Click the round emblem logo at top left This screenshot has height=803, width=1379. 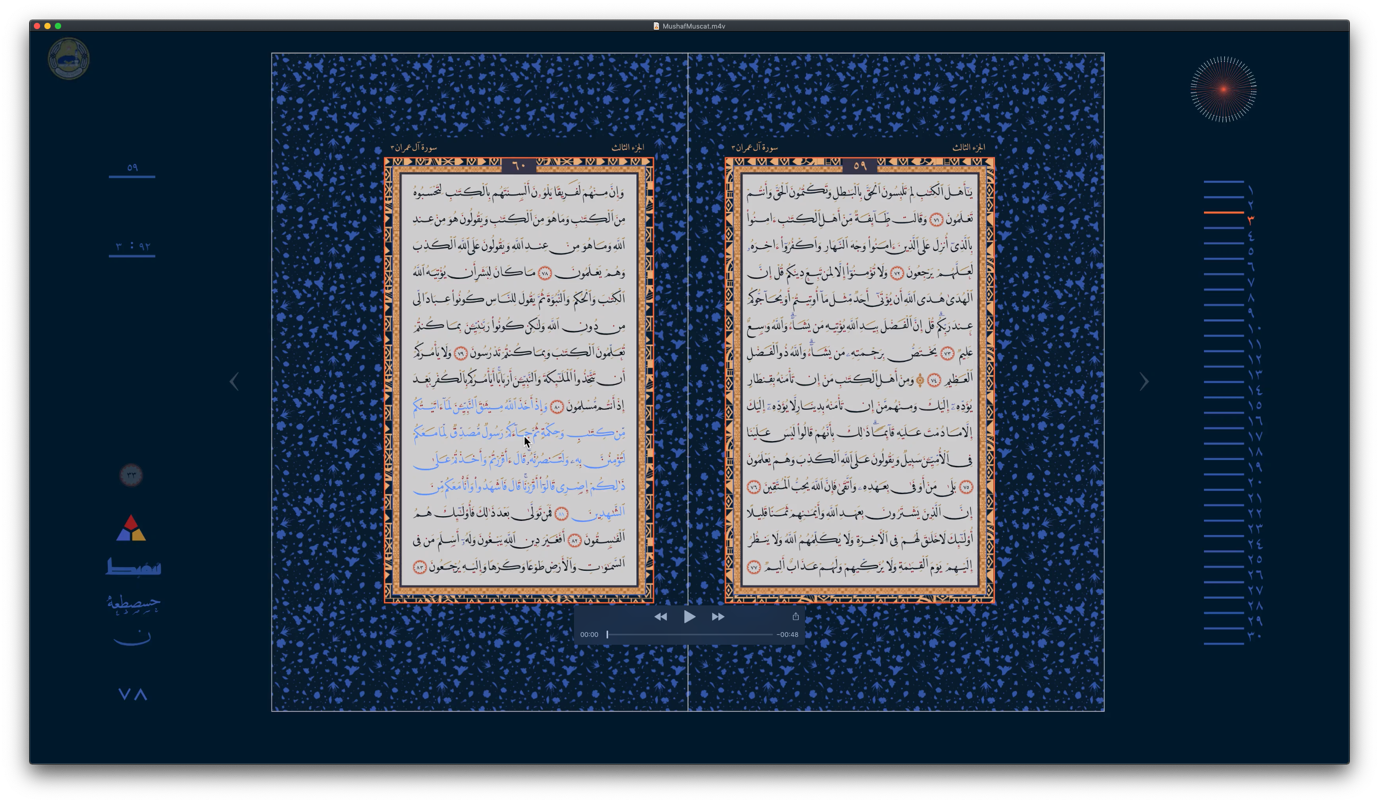pyautogui.click(x=69, y=59)
